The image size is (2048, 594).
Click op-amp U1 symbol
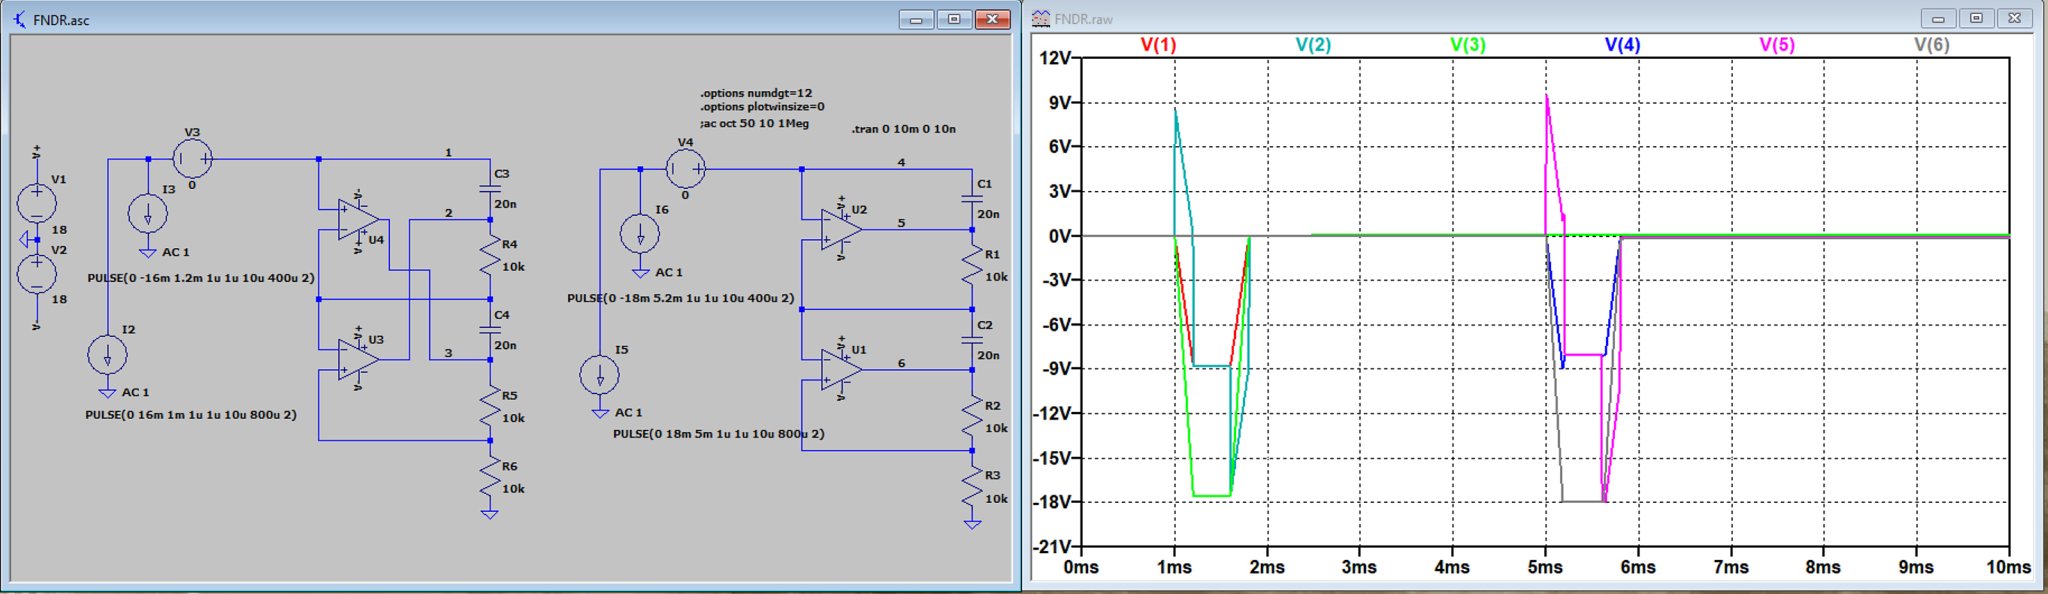click(842, 370)
